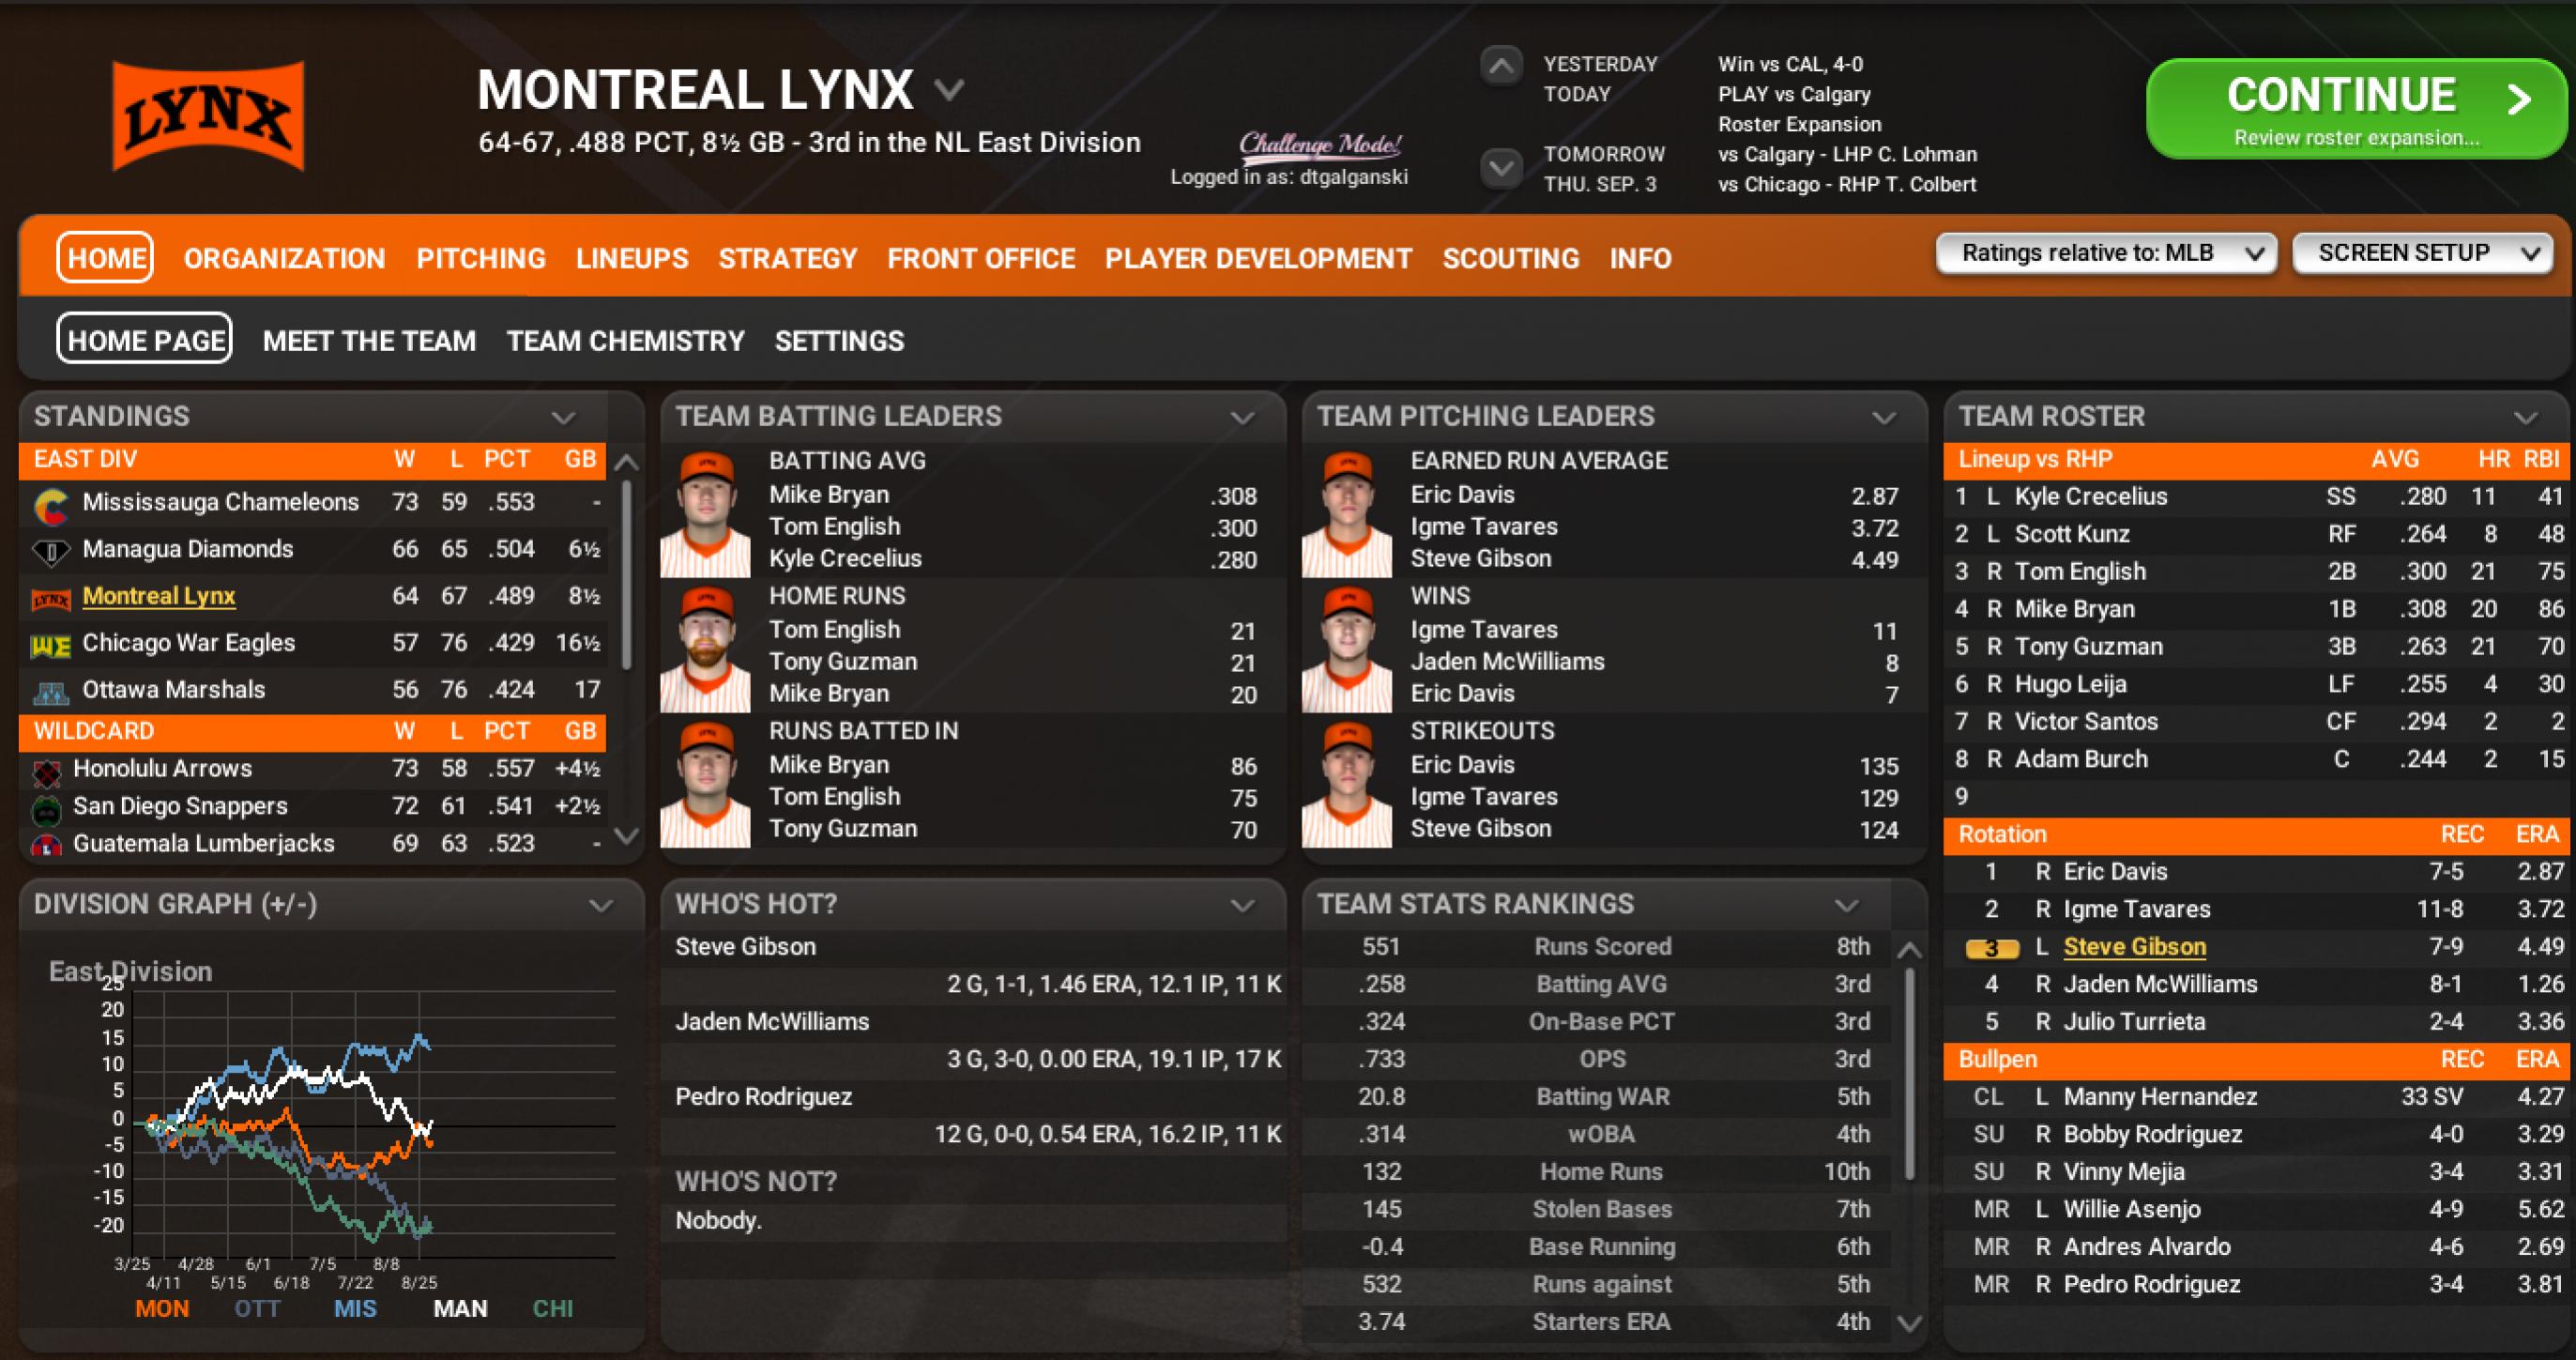Click the Chicago War Eagles logo icon

point(51,646)
